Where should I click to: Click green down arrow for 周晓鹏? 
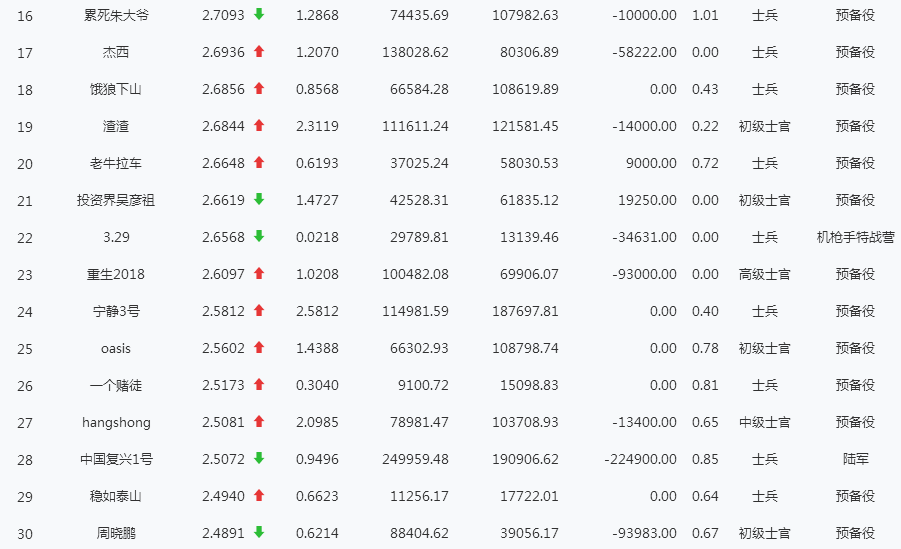click(x=259, y=532)
